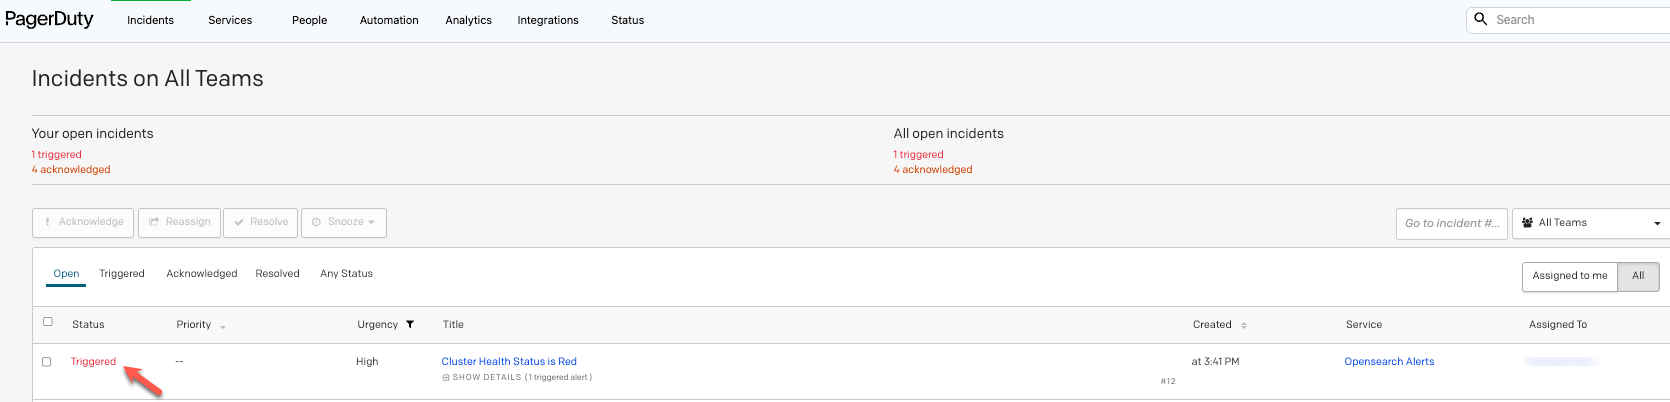The image size is (1670, 402).
Task: Select the Acknowledged status tab
Action: (202, 274)
